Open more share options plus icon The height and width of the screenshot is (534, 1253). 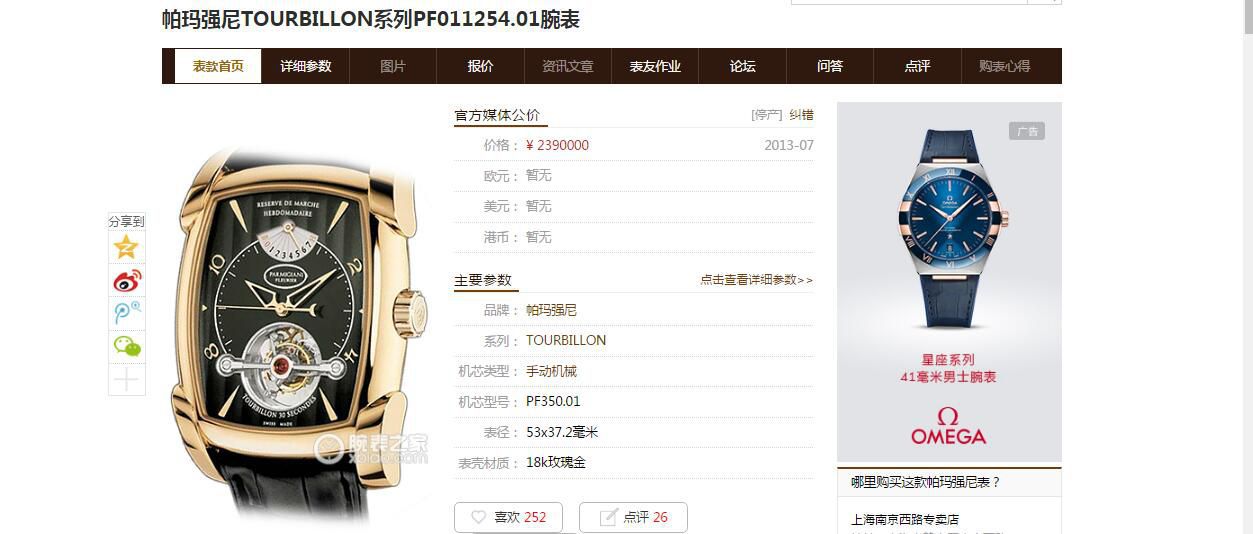(x=126, y=380)
